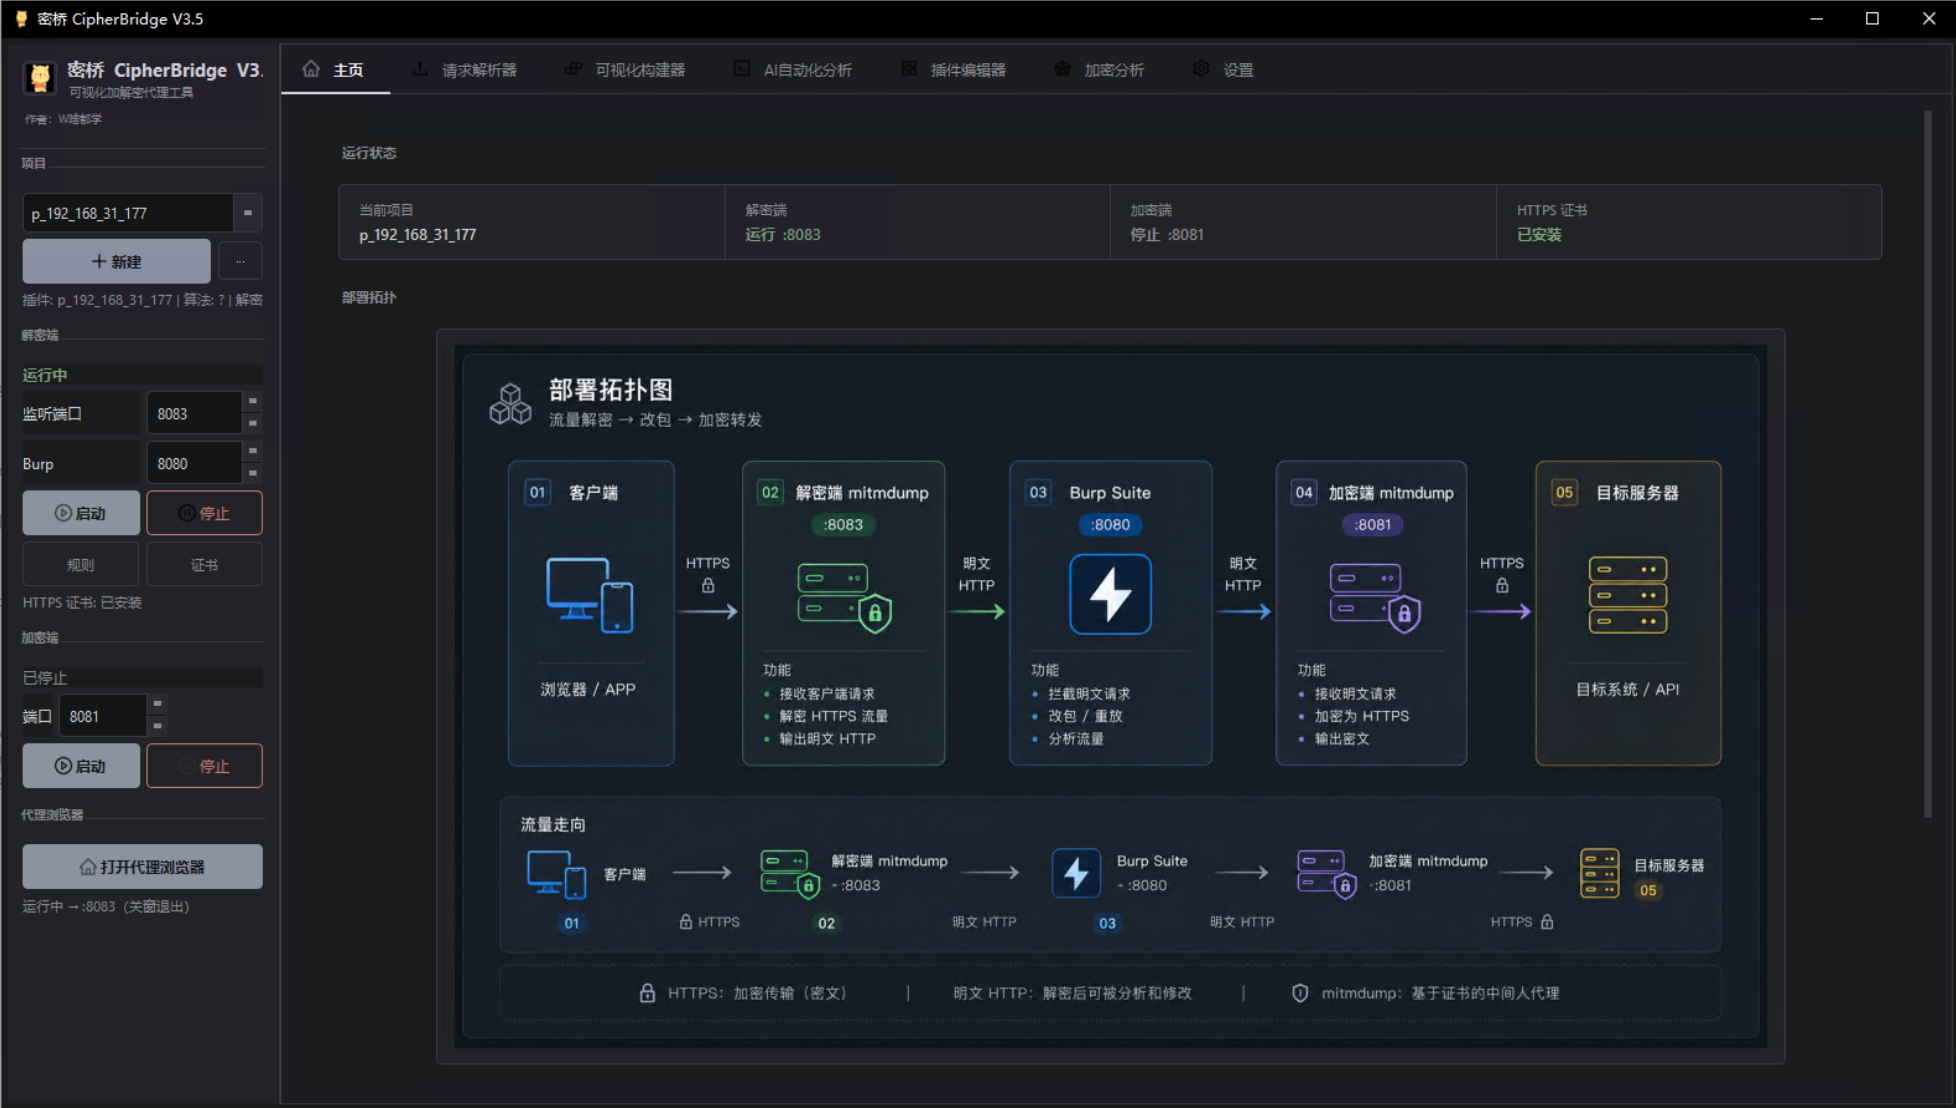This screenshot has height=1108, width=1956.
Task: Click the 打开代理浏览器 button
Action: 143,867
